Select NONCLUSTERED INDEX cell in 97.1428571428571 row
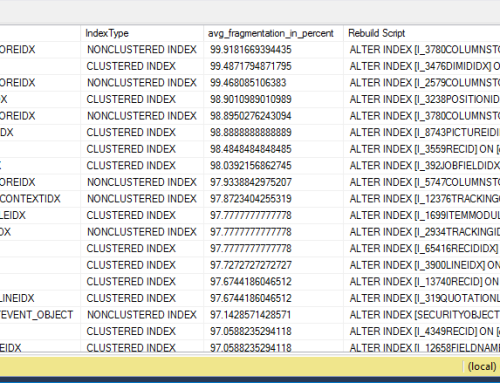 point(142,315)
